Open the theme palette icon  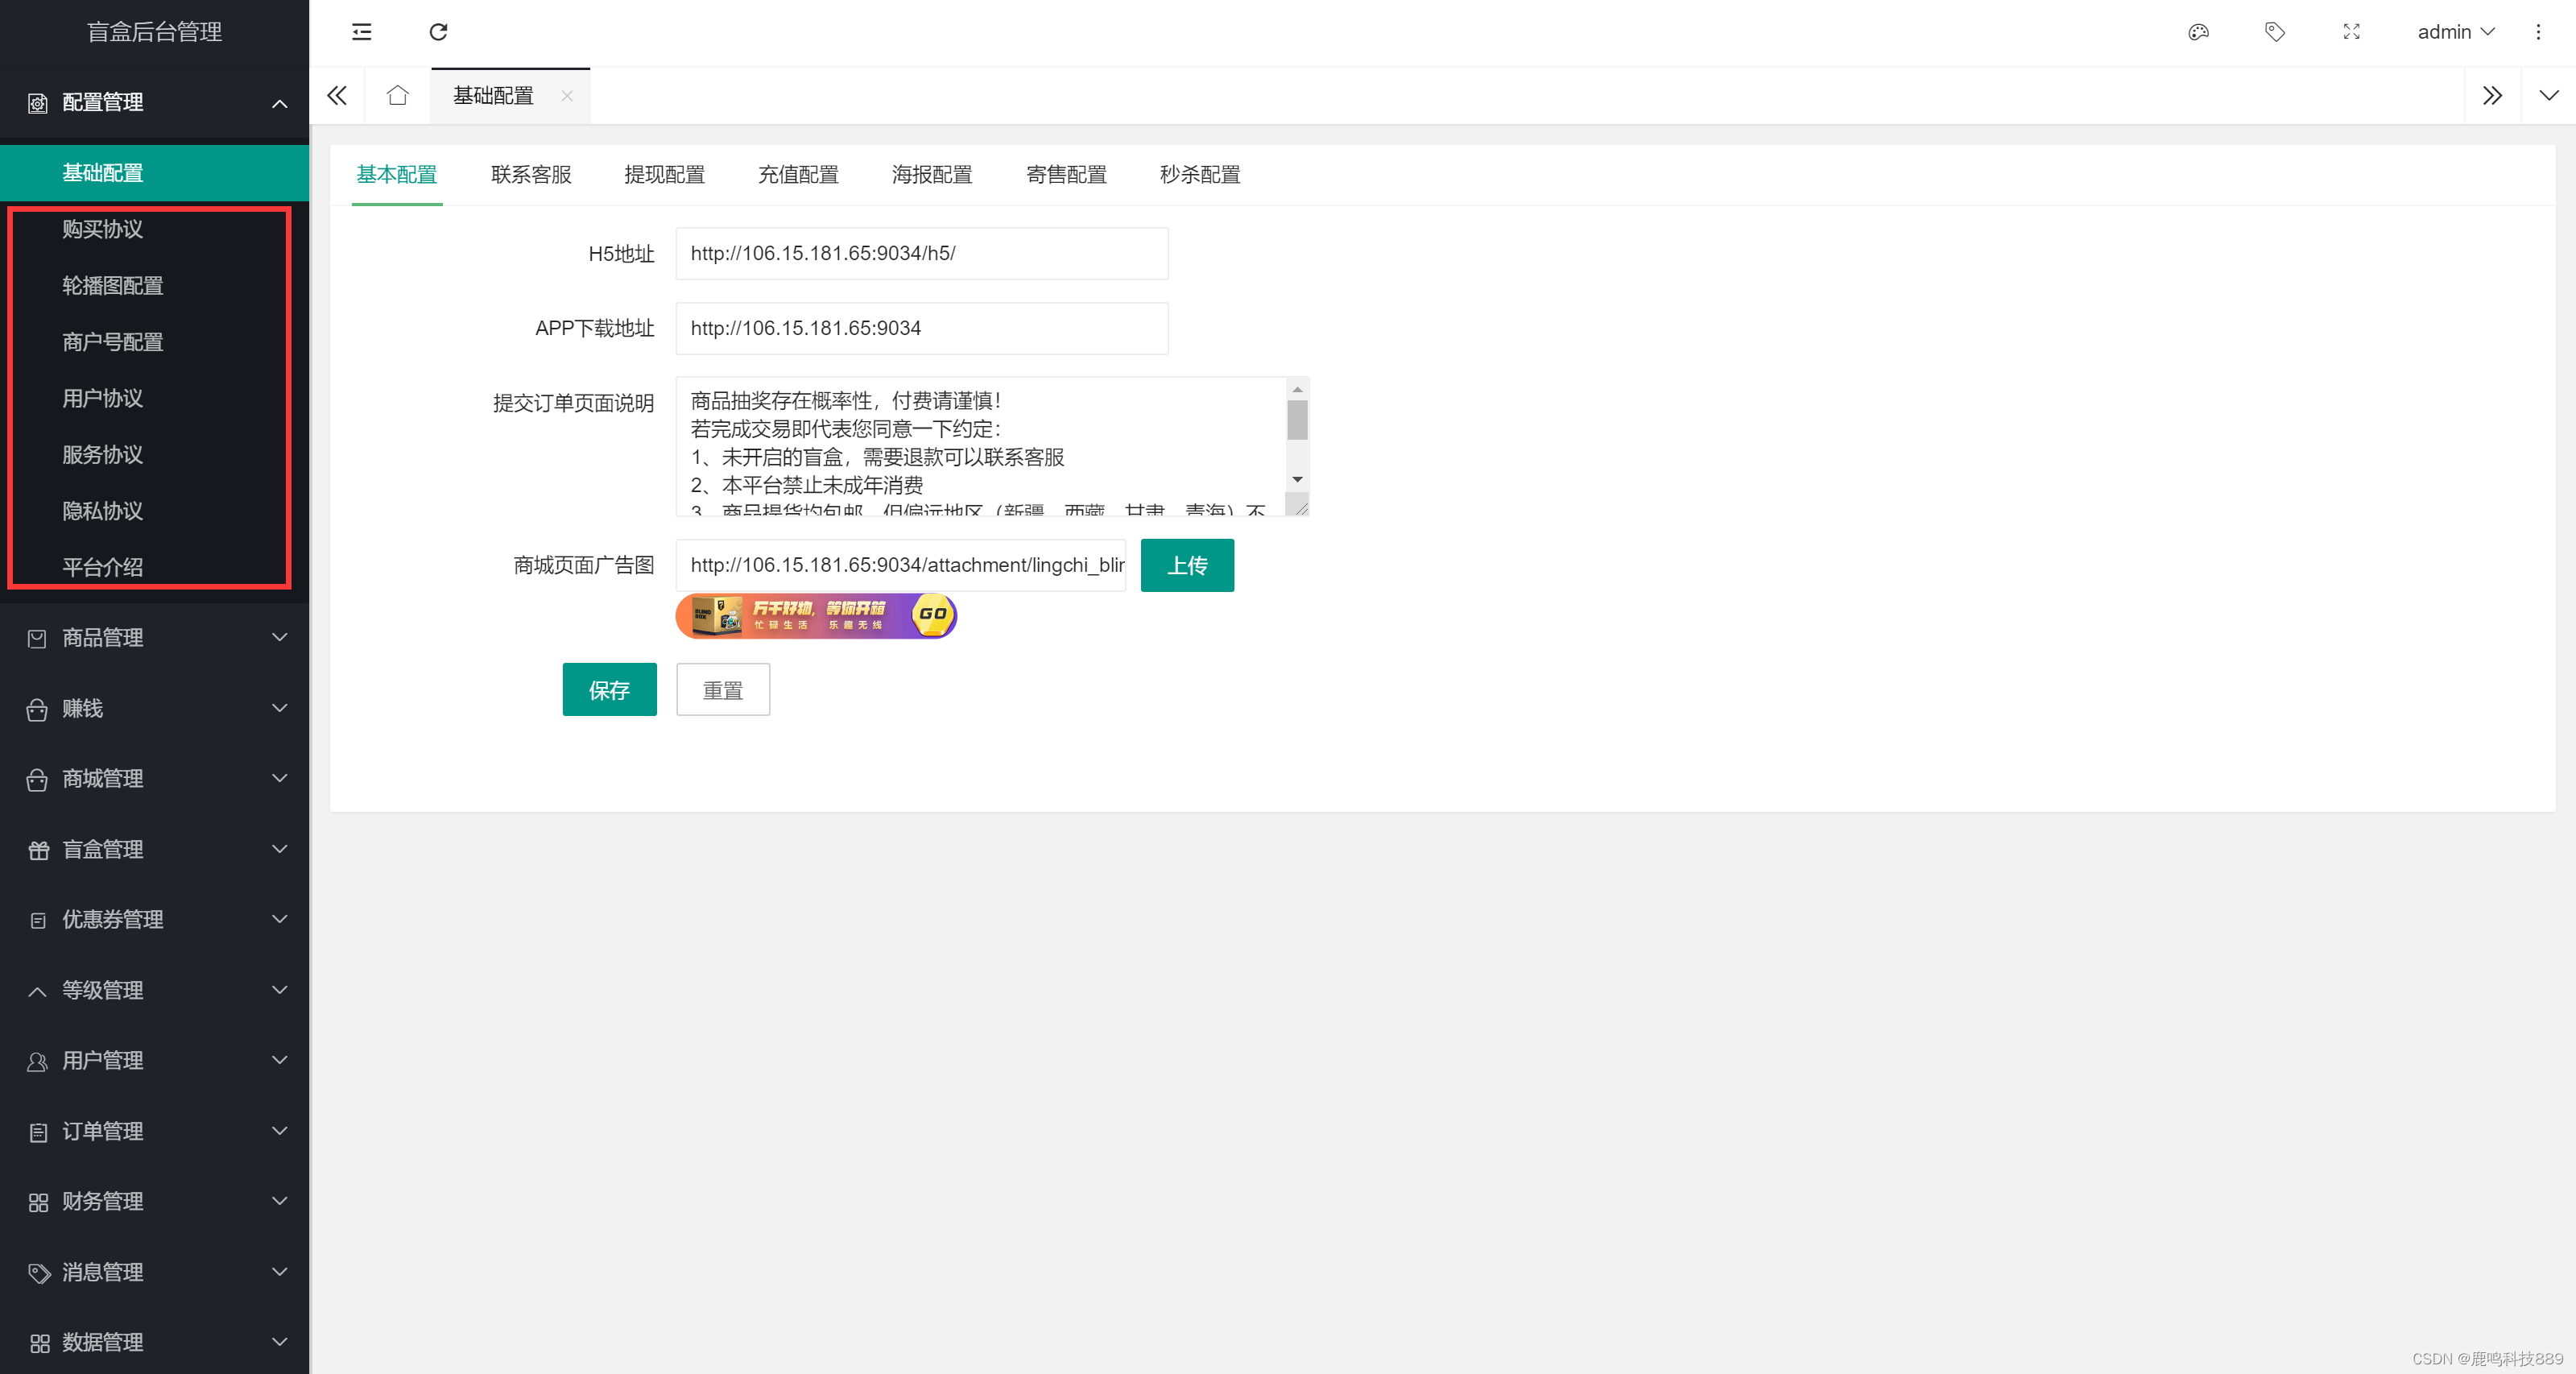[2198, 32]
